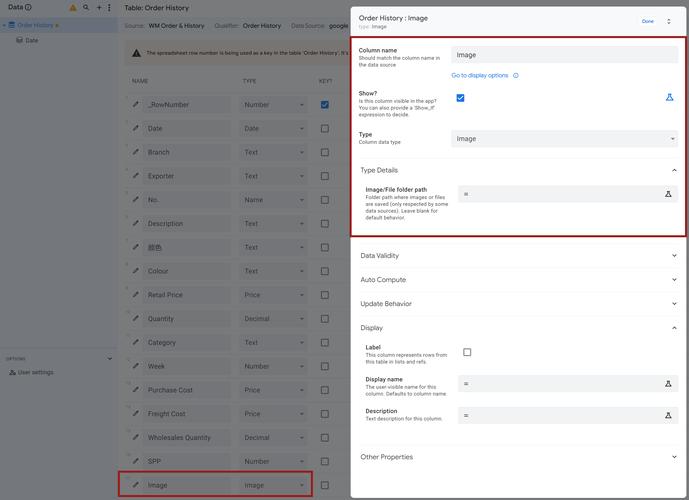The width and height of the screenshot is (689, 500).
Task: Click edit pencil for Date column
Action: (136, 128)
